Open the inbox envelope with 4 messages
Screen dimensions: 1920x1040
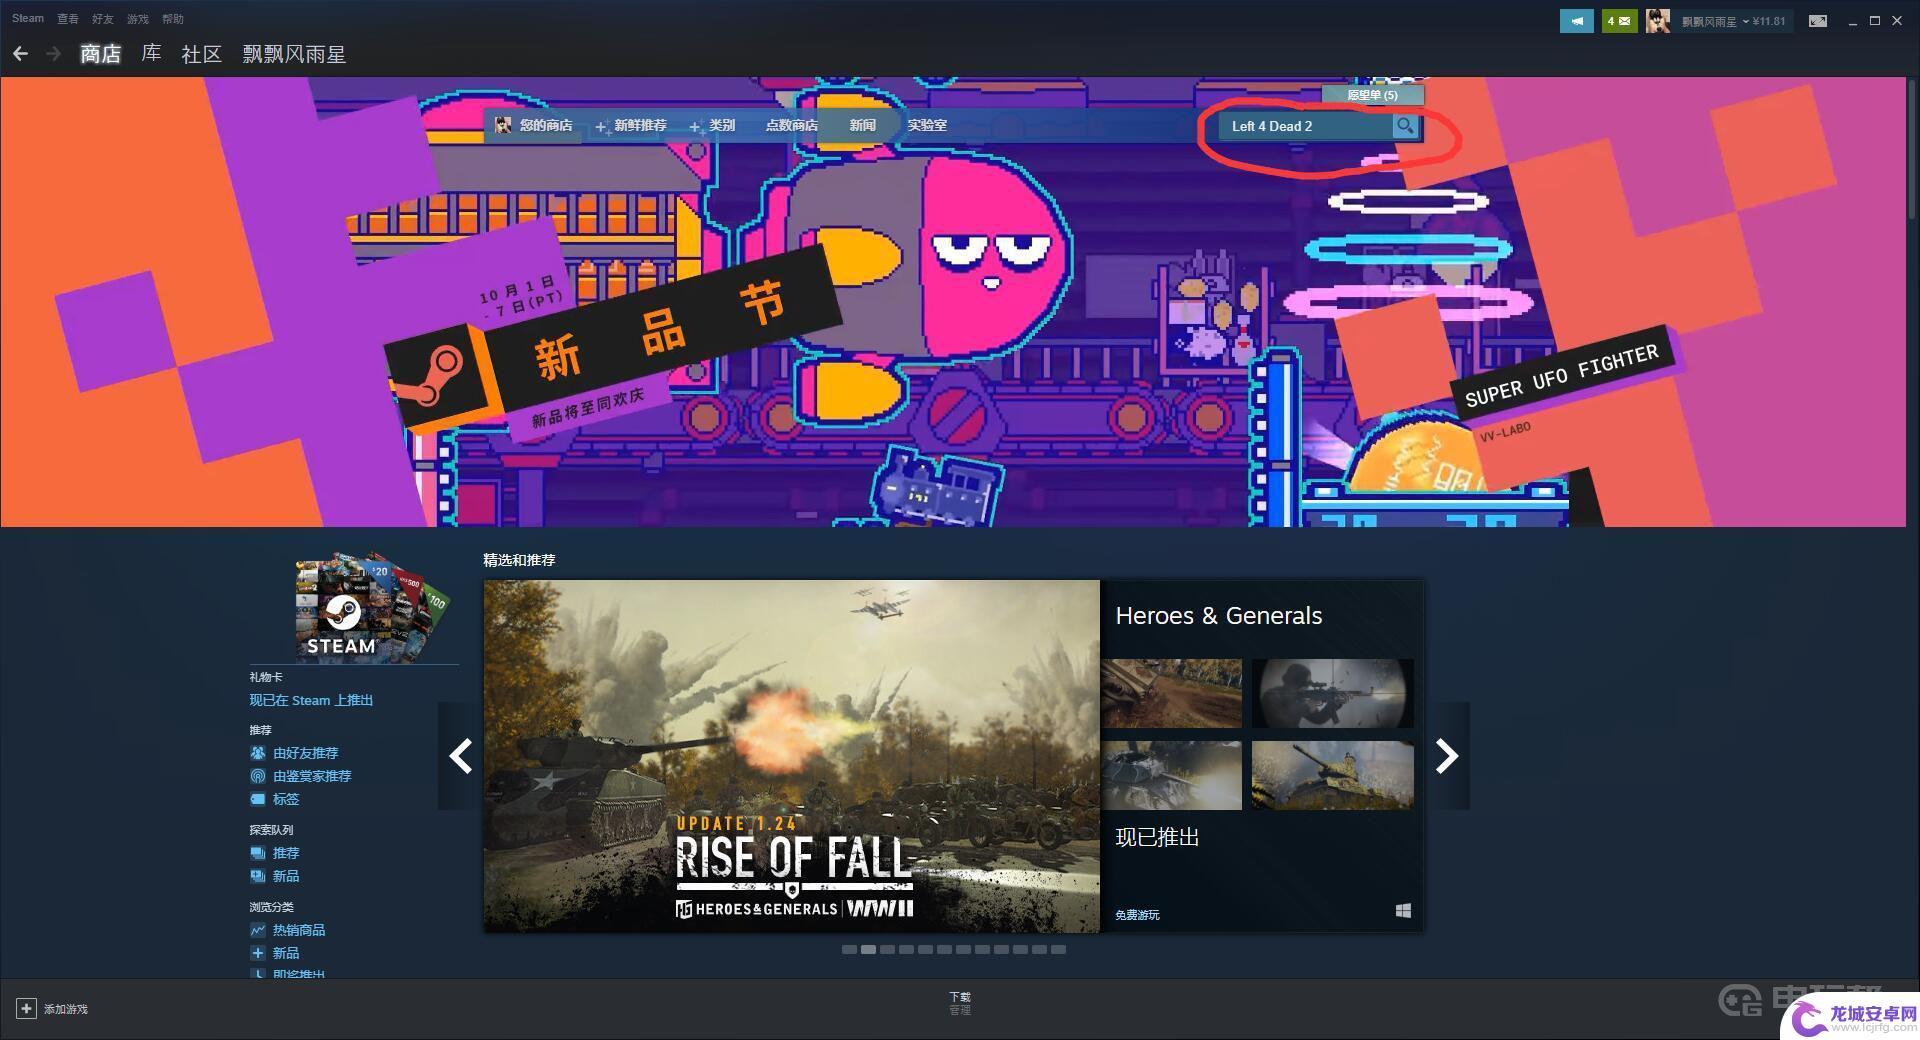coord(1619,21)
